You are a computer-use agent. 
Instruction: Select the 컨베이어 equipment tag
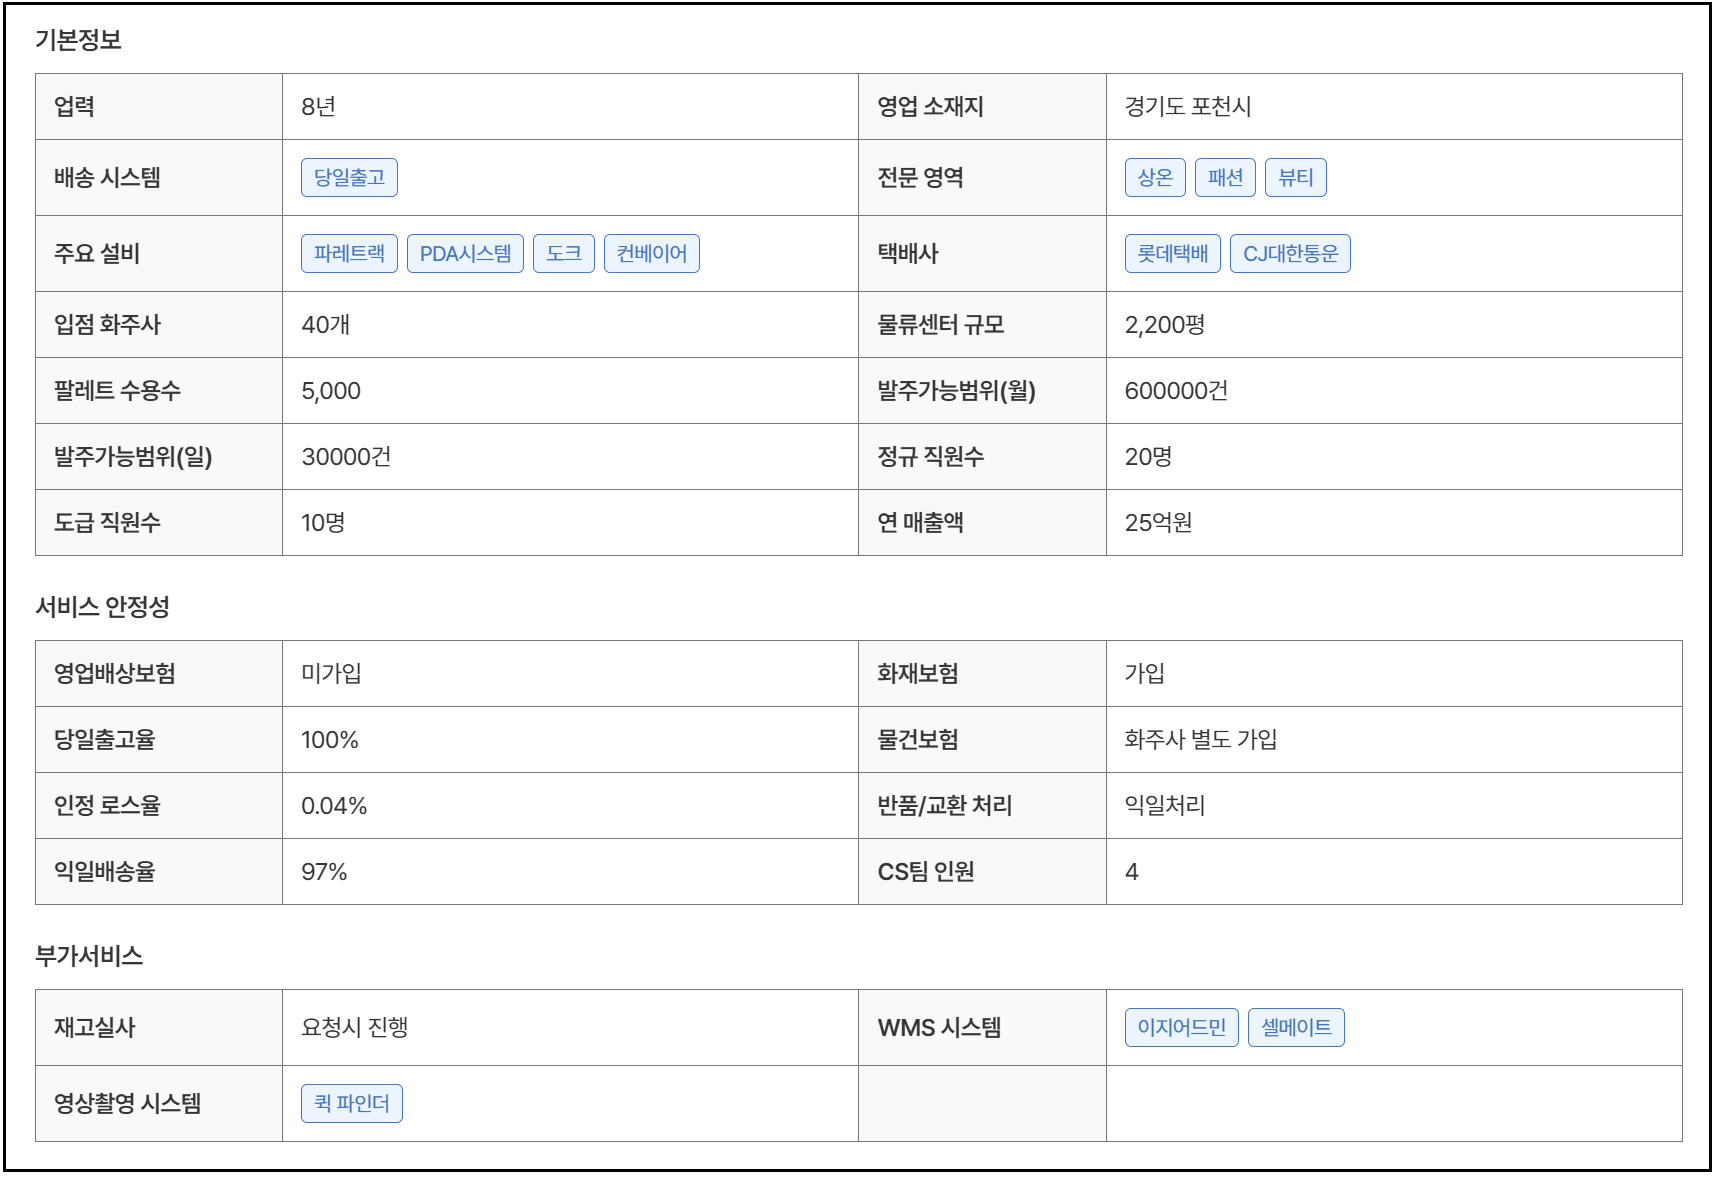651,254
